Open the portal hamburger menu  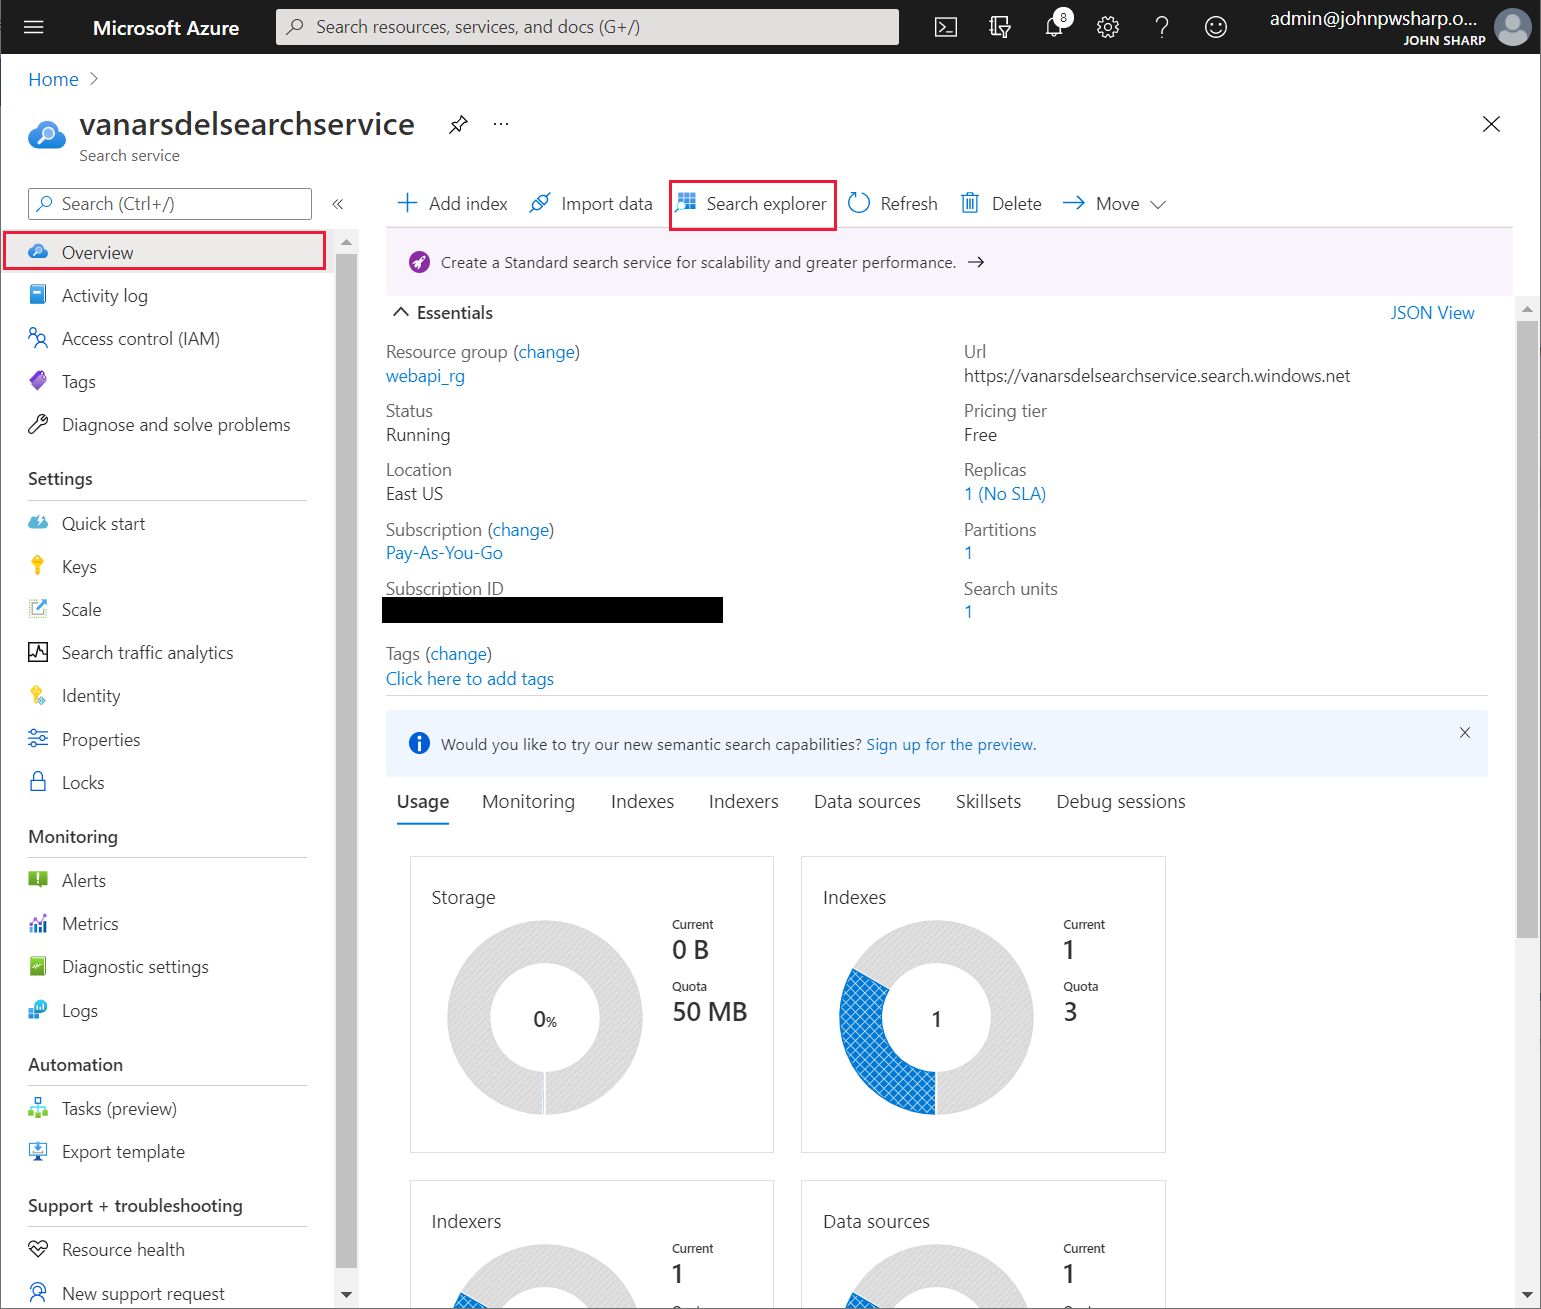pyautogui.click(x=34, y=27)
